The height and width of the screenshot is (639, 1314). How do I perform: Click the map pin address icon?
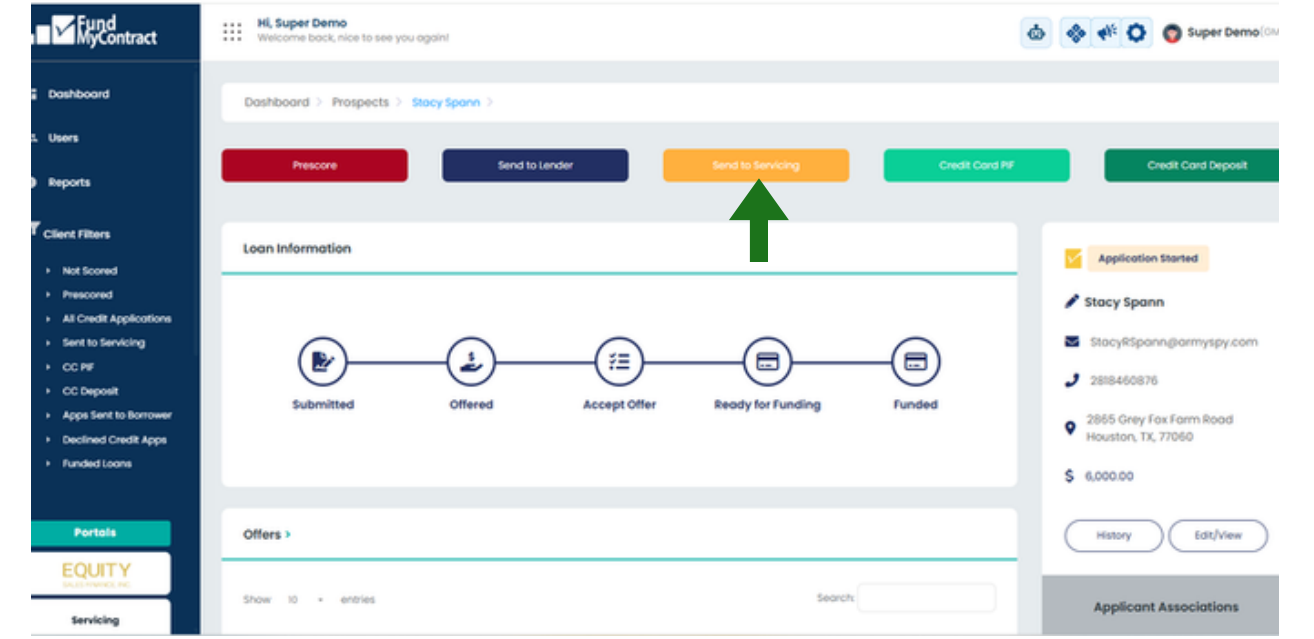[x=1071, y=428]
